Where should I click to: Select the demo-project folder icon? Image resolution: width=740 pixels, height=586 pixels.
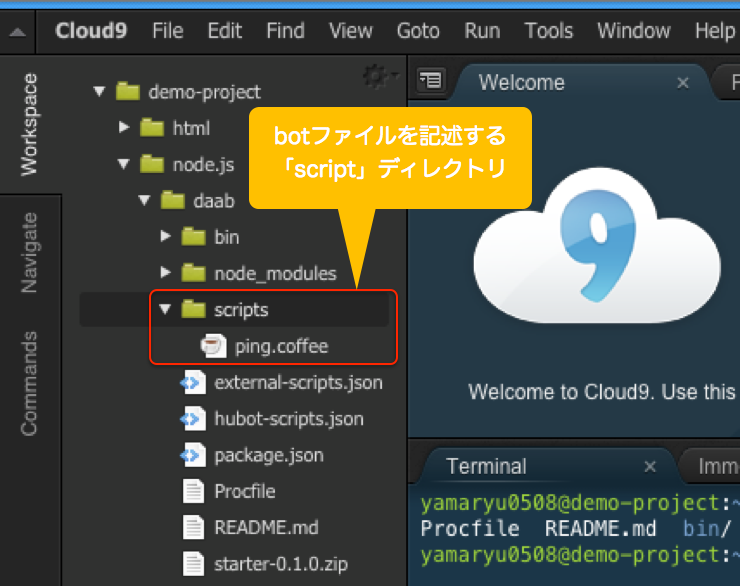(x=128, y=91)
